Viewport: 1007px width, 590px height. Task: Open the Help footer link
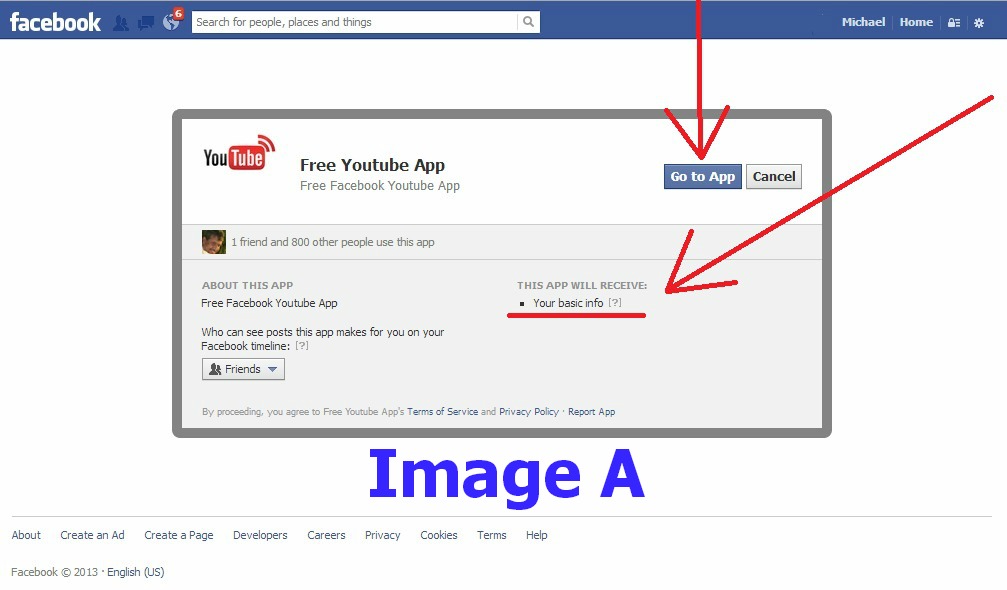537,535
